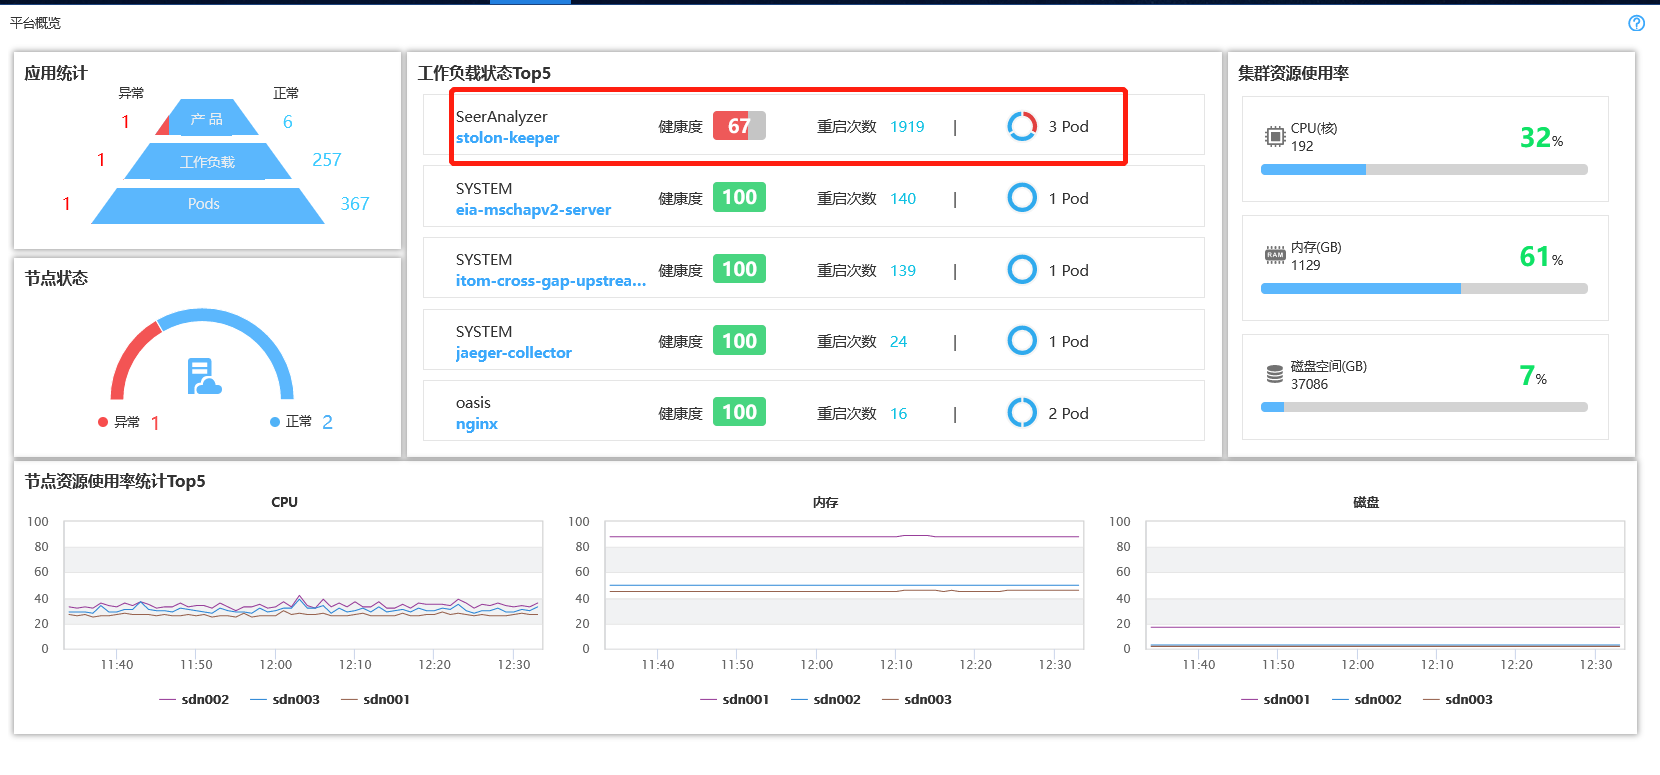Click the jaeger-collector pod status ring icon
This screenshot has height=775, width=1660.
click(1021, 341)
